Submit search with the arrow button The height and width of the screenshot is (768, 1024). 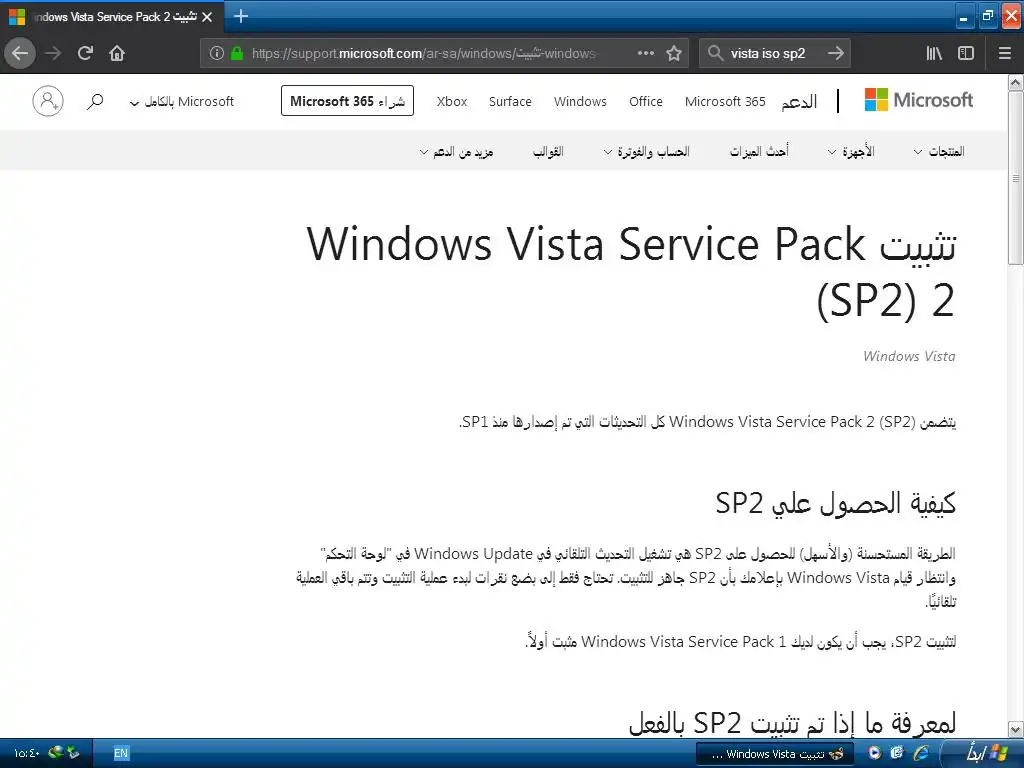[835, 53]
